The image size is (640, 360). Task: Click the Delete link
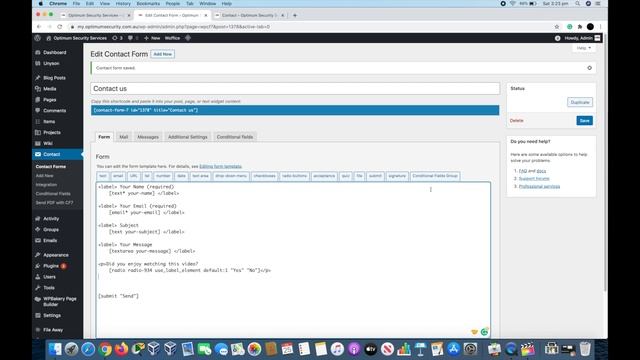[516, 121]
